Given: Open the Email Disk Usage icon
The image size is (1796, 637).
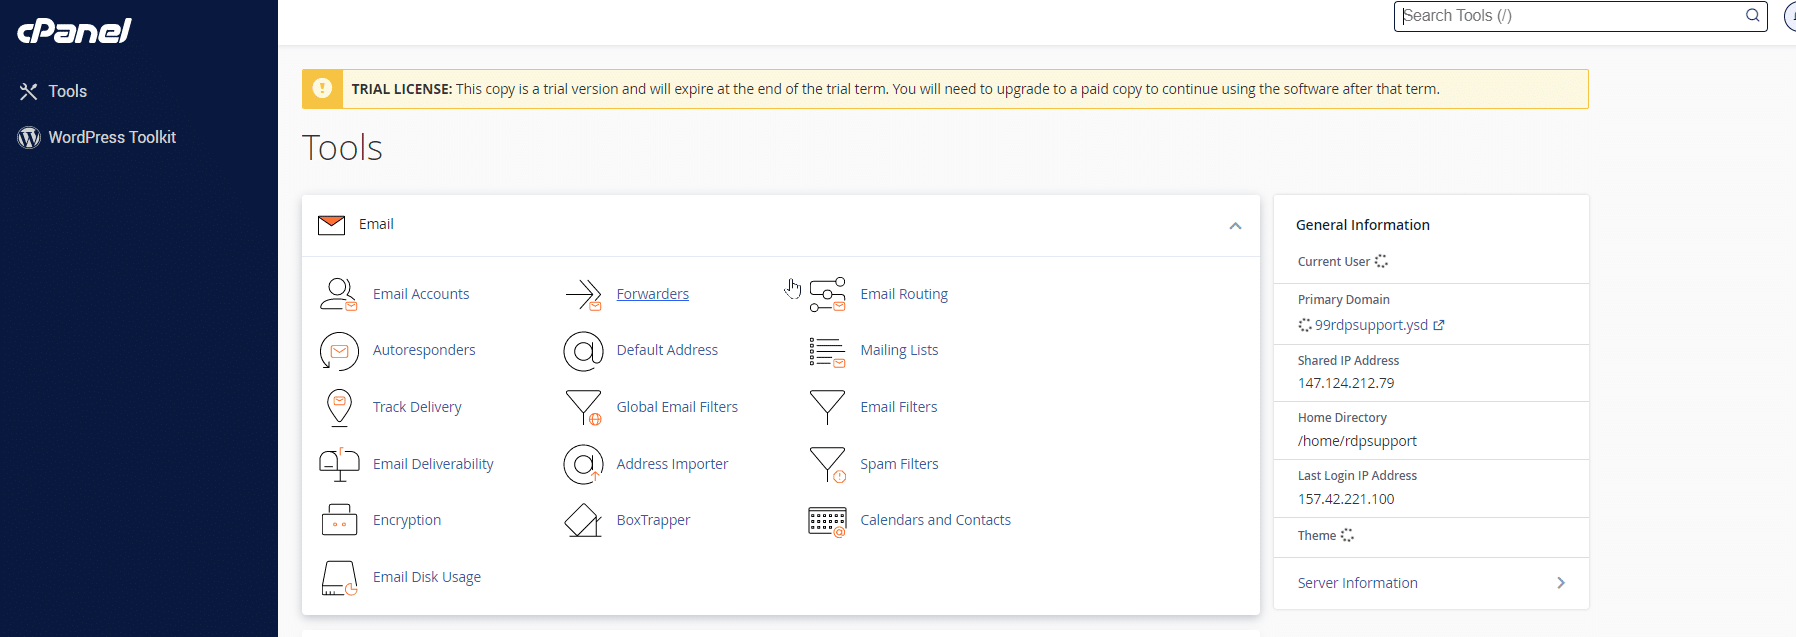Looking at the screenshot, I should tap(339, 577).
